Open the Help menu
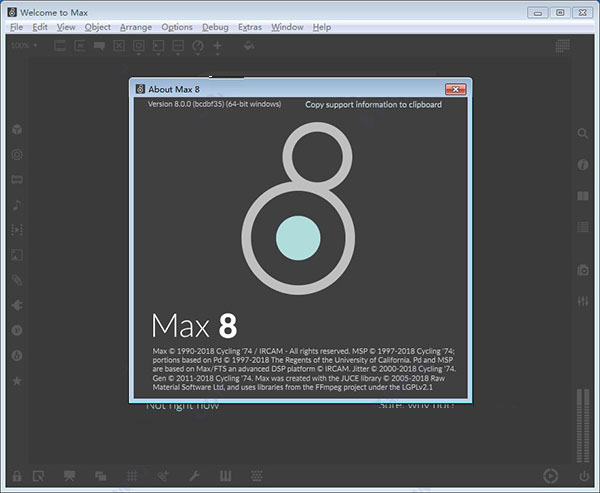 322,27
